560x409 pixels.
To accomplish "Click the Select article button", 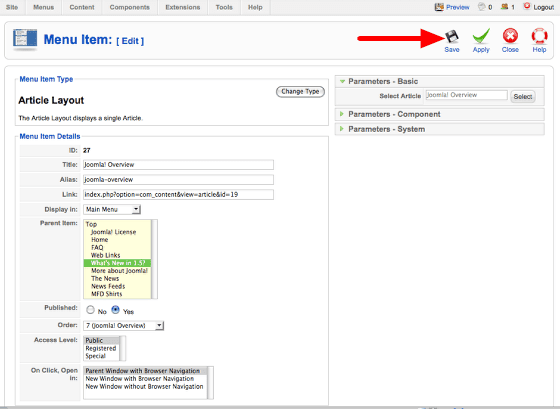I will (x=523, y=96).
